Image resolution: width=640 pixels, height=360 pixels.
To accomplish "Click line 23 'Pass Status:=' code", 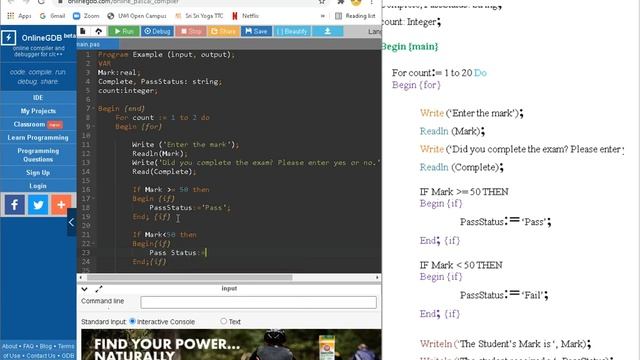I will click(x=178, y=253).
